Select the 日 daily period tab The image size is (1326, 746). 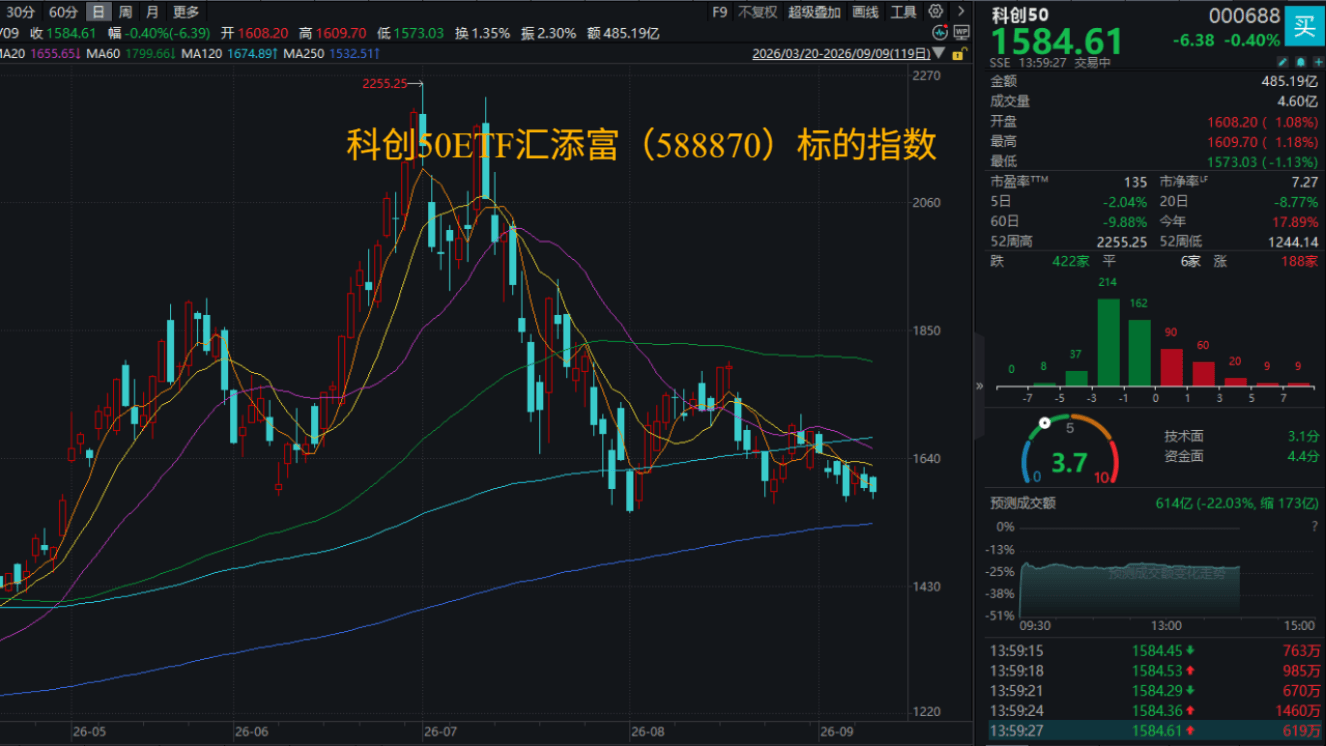coord(98,12)
